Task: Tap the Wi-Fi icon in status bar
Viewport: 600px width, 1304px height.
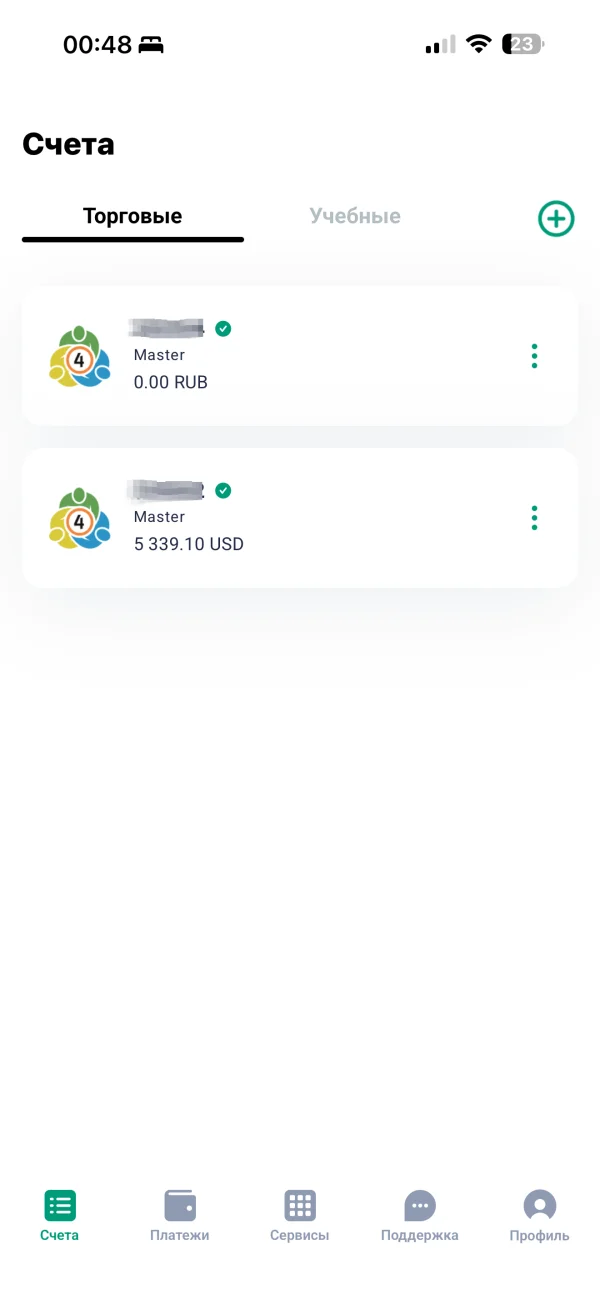Action: point(479,44)
